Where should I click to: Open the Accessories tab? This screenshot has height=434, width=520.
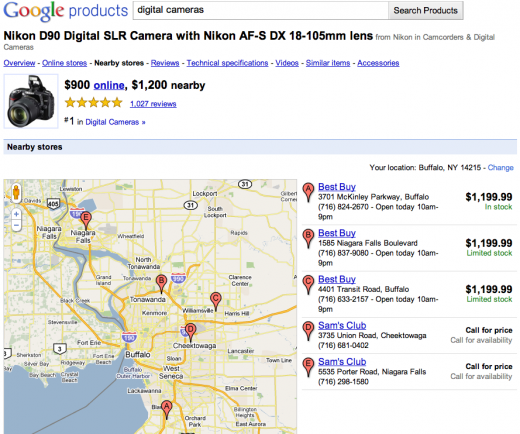[378, 63]
